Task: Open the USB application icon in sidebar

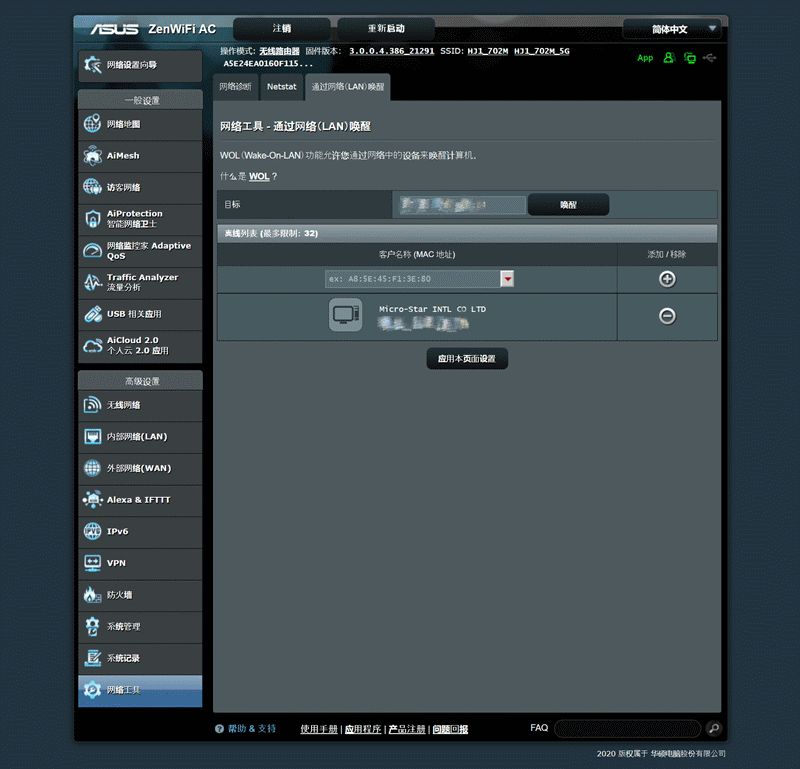Action: click(92, 314)
